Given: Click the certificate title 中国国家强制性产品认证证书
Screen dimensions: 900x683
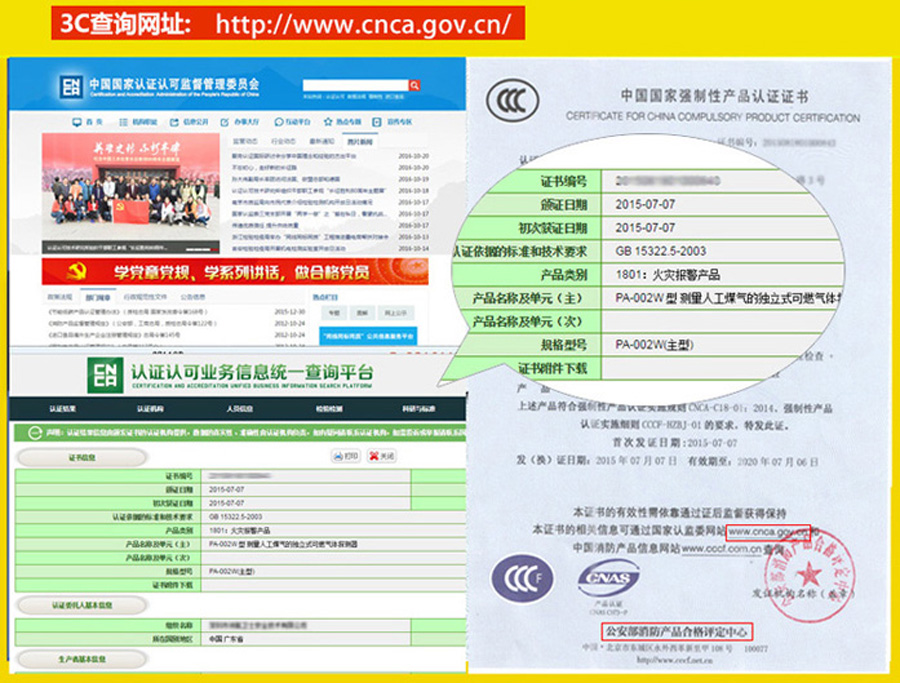Looking at the screenshot, I should coord(715,96).
